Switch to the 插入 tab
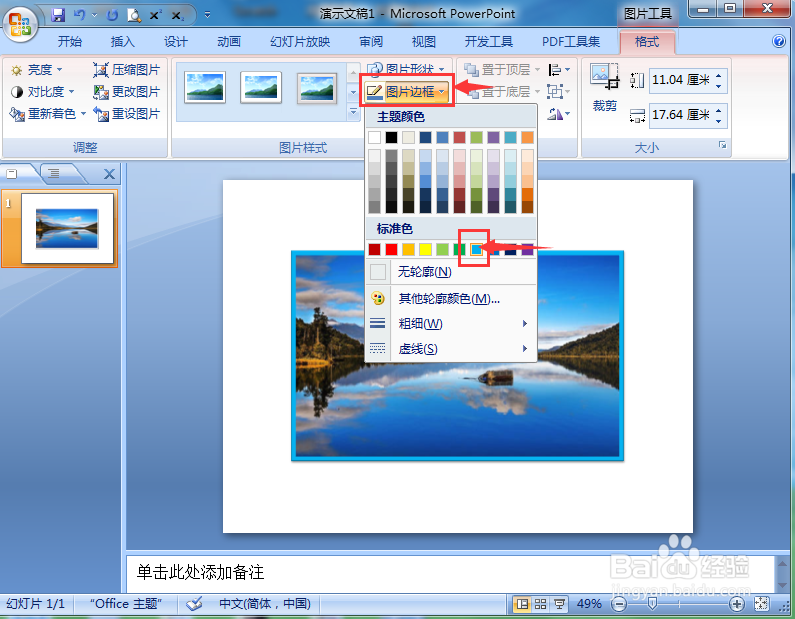The image size is (795, 619). tap(123, 42)
